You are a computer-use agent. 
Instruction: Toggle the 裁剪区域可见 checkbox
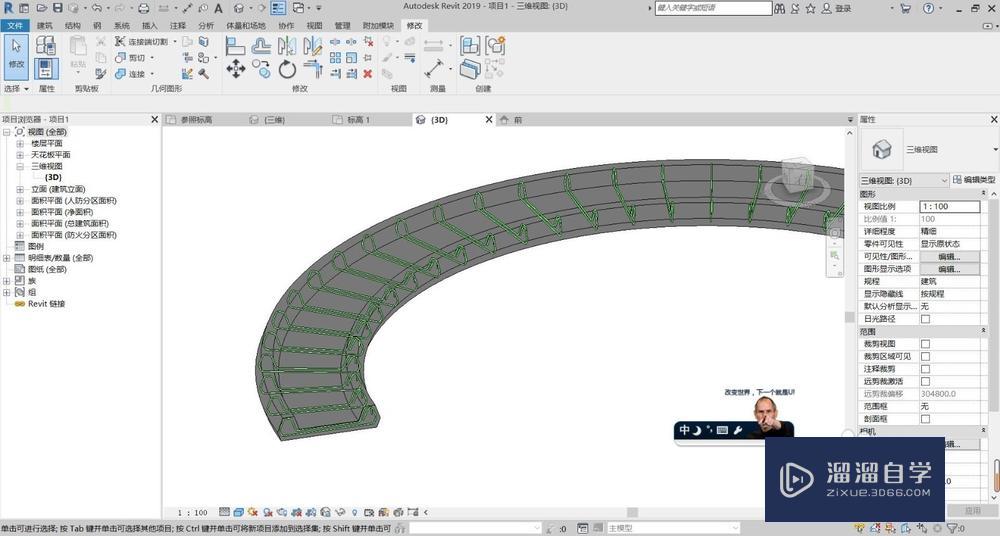coord(925,356)
